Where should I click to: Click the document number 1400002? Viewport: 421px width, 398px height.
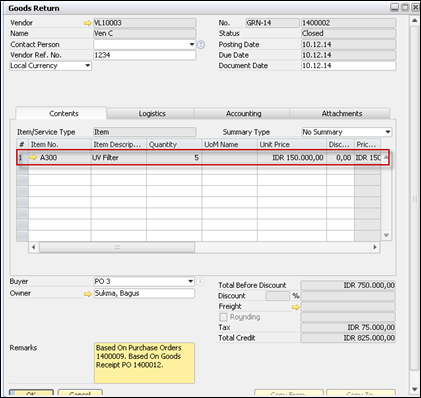[x=349, y=23]
